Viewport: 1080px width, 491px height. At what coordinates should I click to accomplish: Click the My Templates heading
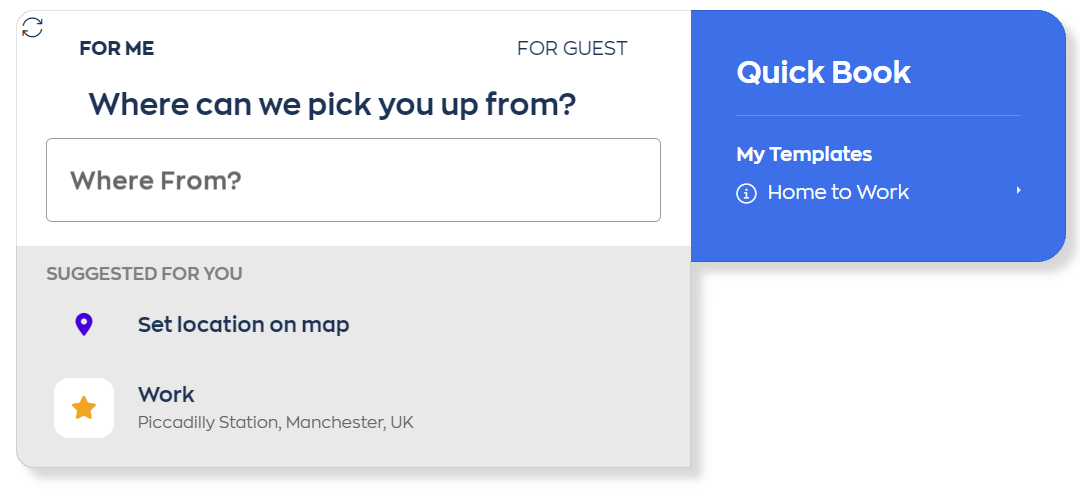(x=804, y=154)
